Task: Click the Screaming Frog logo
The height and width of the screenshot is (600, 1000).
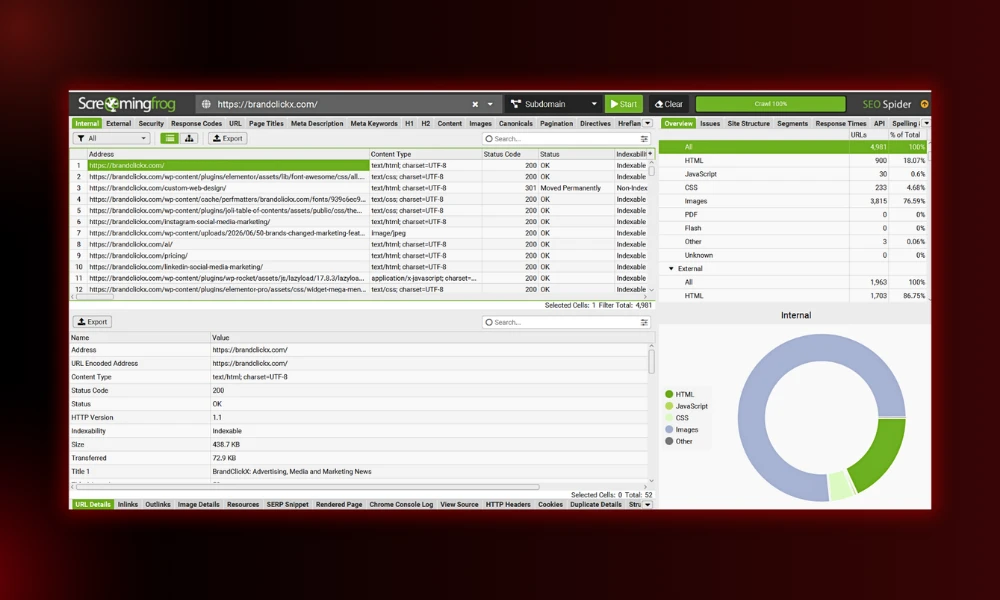Action: click(x=126, y=103)
